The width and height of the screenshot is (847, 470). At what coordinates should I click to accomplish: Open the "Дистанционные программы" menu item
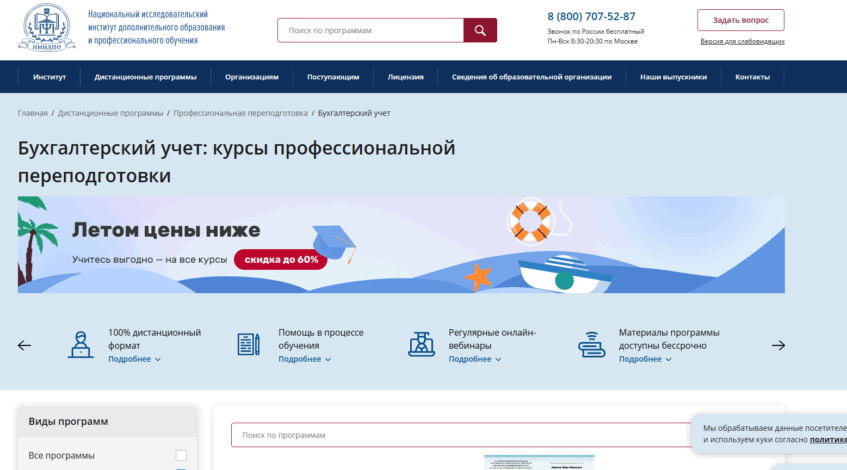coord(145,77)
